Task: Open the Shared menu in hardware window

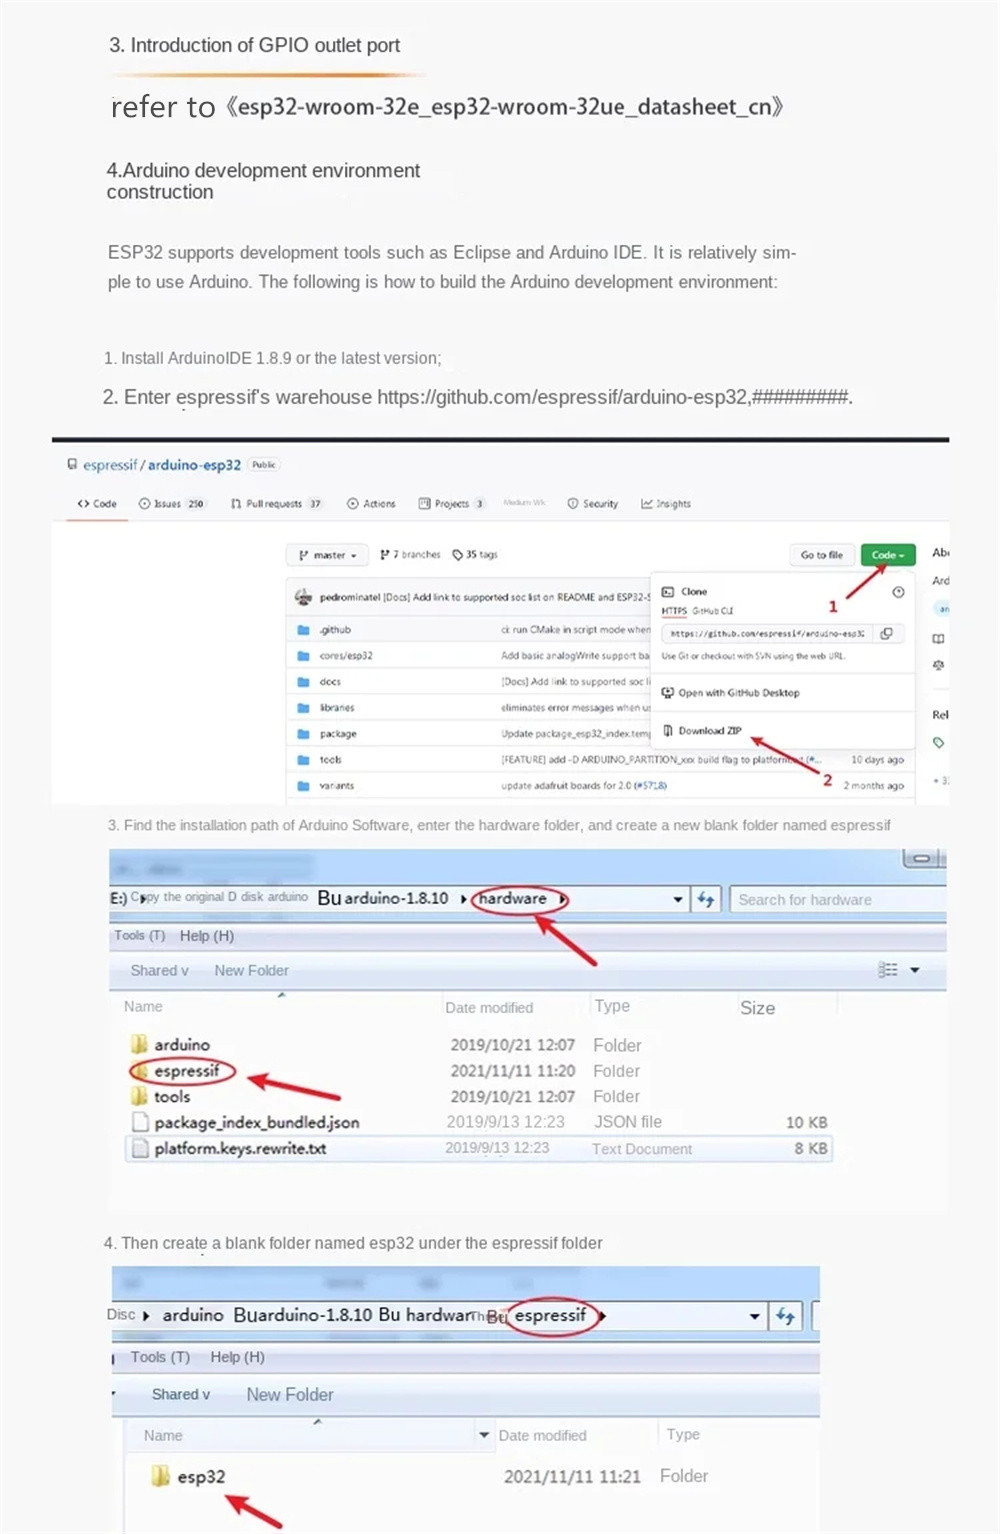Action: pos(159,970)
